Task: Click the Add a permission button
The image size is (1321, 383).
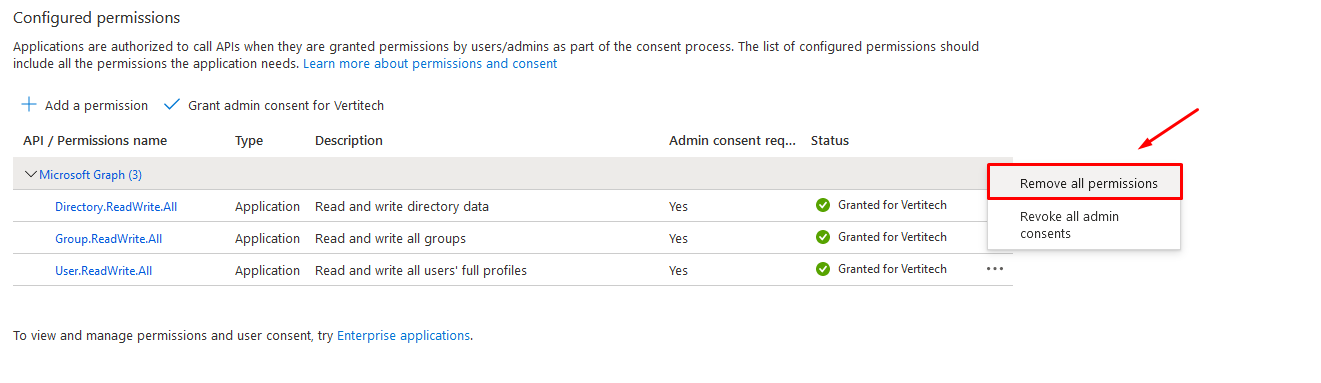Action: click(85, 105)
